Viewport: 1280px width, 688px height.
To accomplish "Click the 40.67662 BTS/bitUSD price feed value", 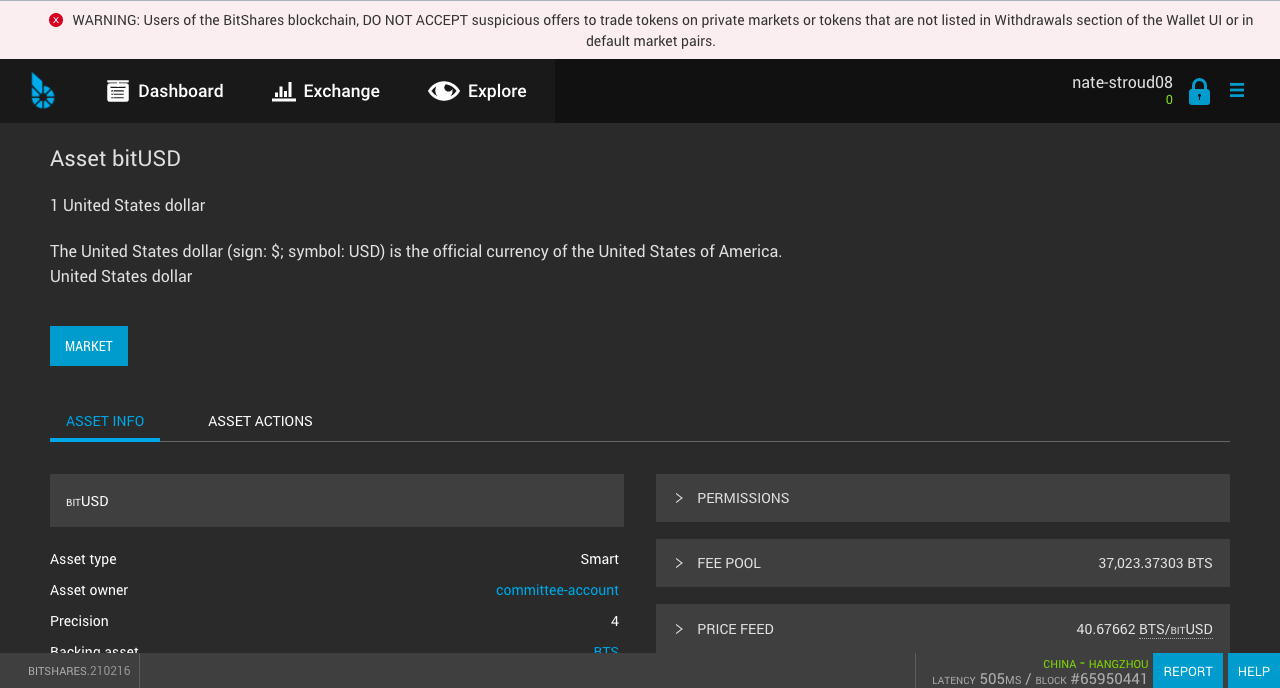I will 1144,629.
